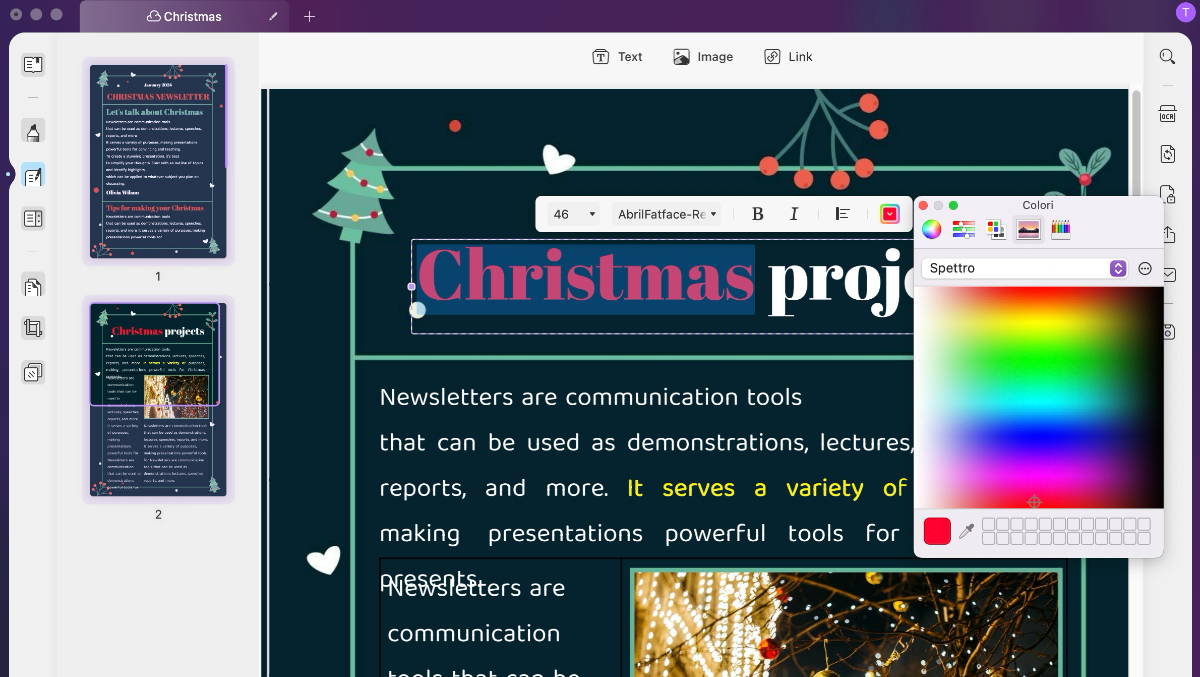Toggle italic formatting on selected text
Viewport: 1200px width, 677px height.
[x=794, y=214]
